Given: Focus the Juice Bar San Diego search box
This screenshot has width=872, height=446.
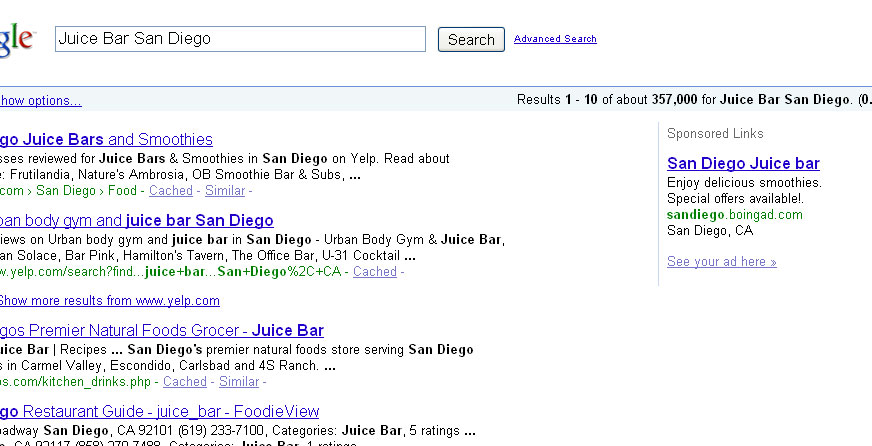Looking at the screenshot, I should (240, 39).
